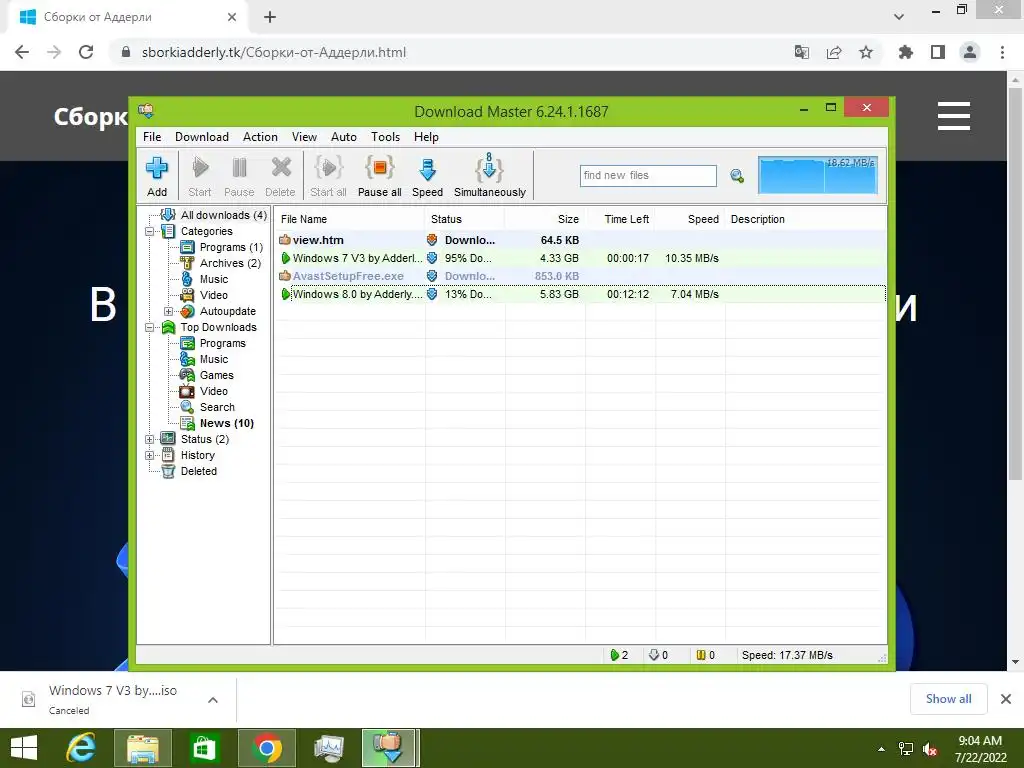Click the Chrome address bar URL
The image size is (1024, 768).
coord(274,52)
